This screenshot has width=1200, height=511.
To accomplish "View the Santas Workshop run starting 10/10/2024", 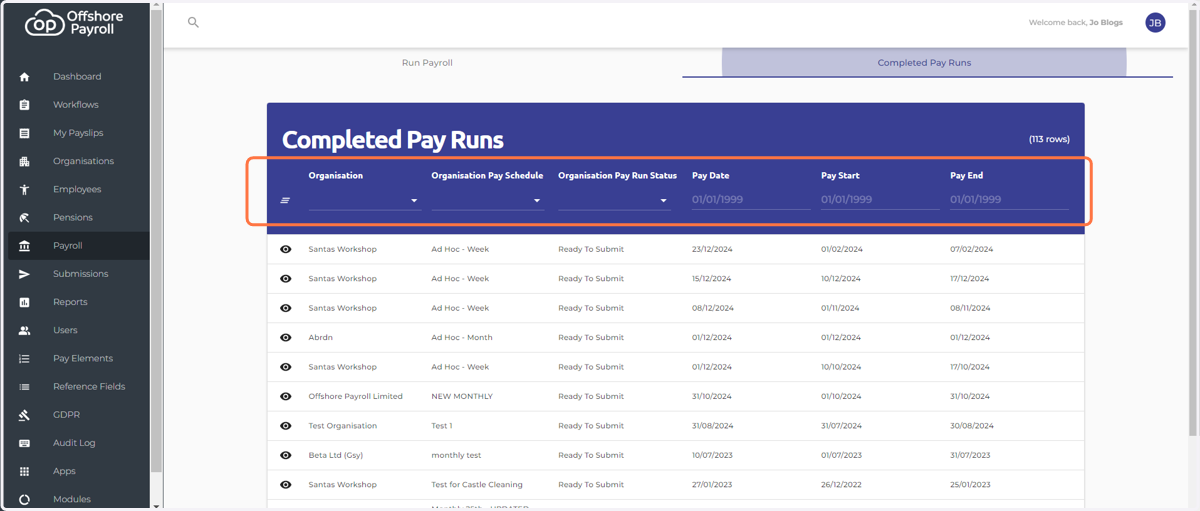I will tap(286, 367).
